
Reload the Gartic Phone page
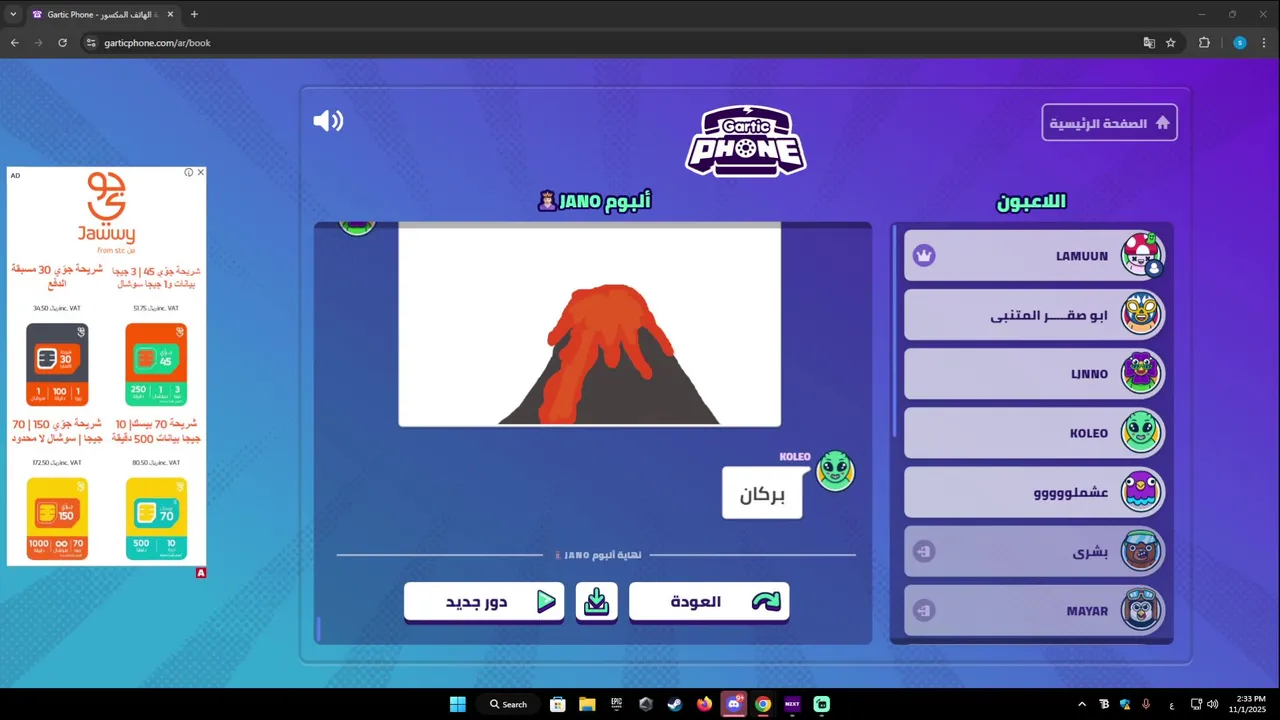click(62, 43)
